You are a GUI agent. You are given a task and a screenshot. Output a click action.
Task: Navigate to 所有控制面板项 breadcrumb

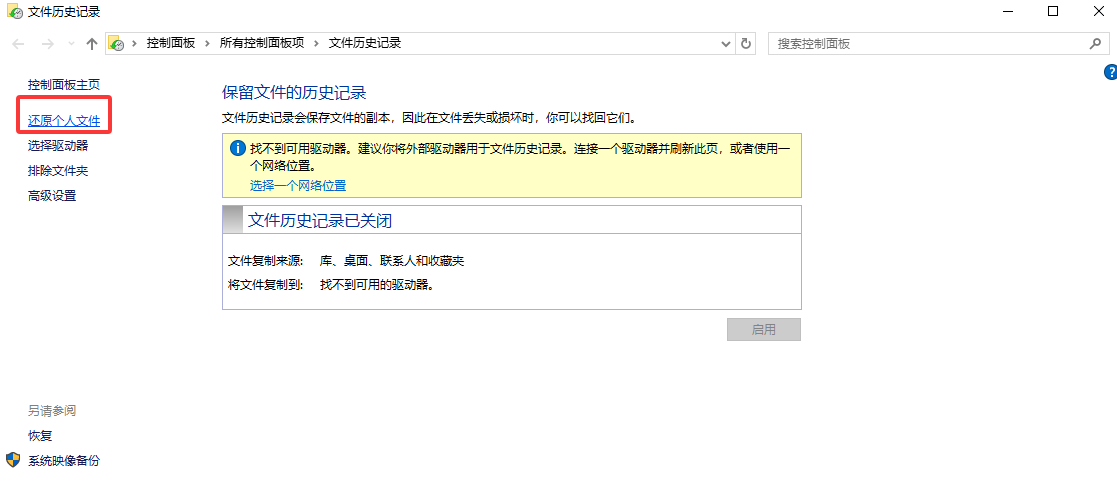click(x=261, y=44)
